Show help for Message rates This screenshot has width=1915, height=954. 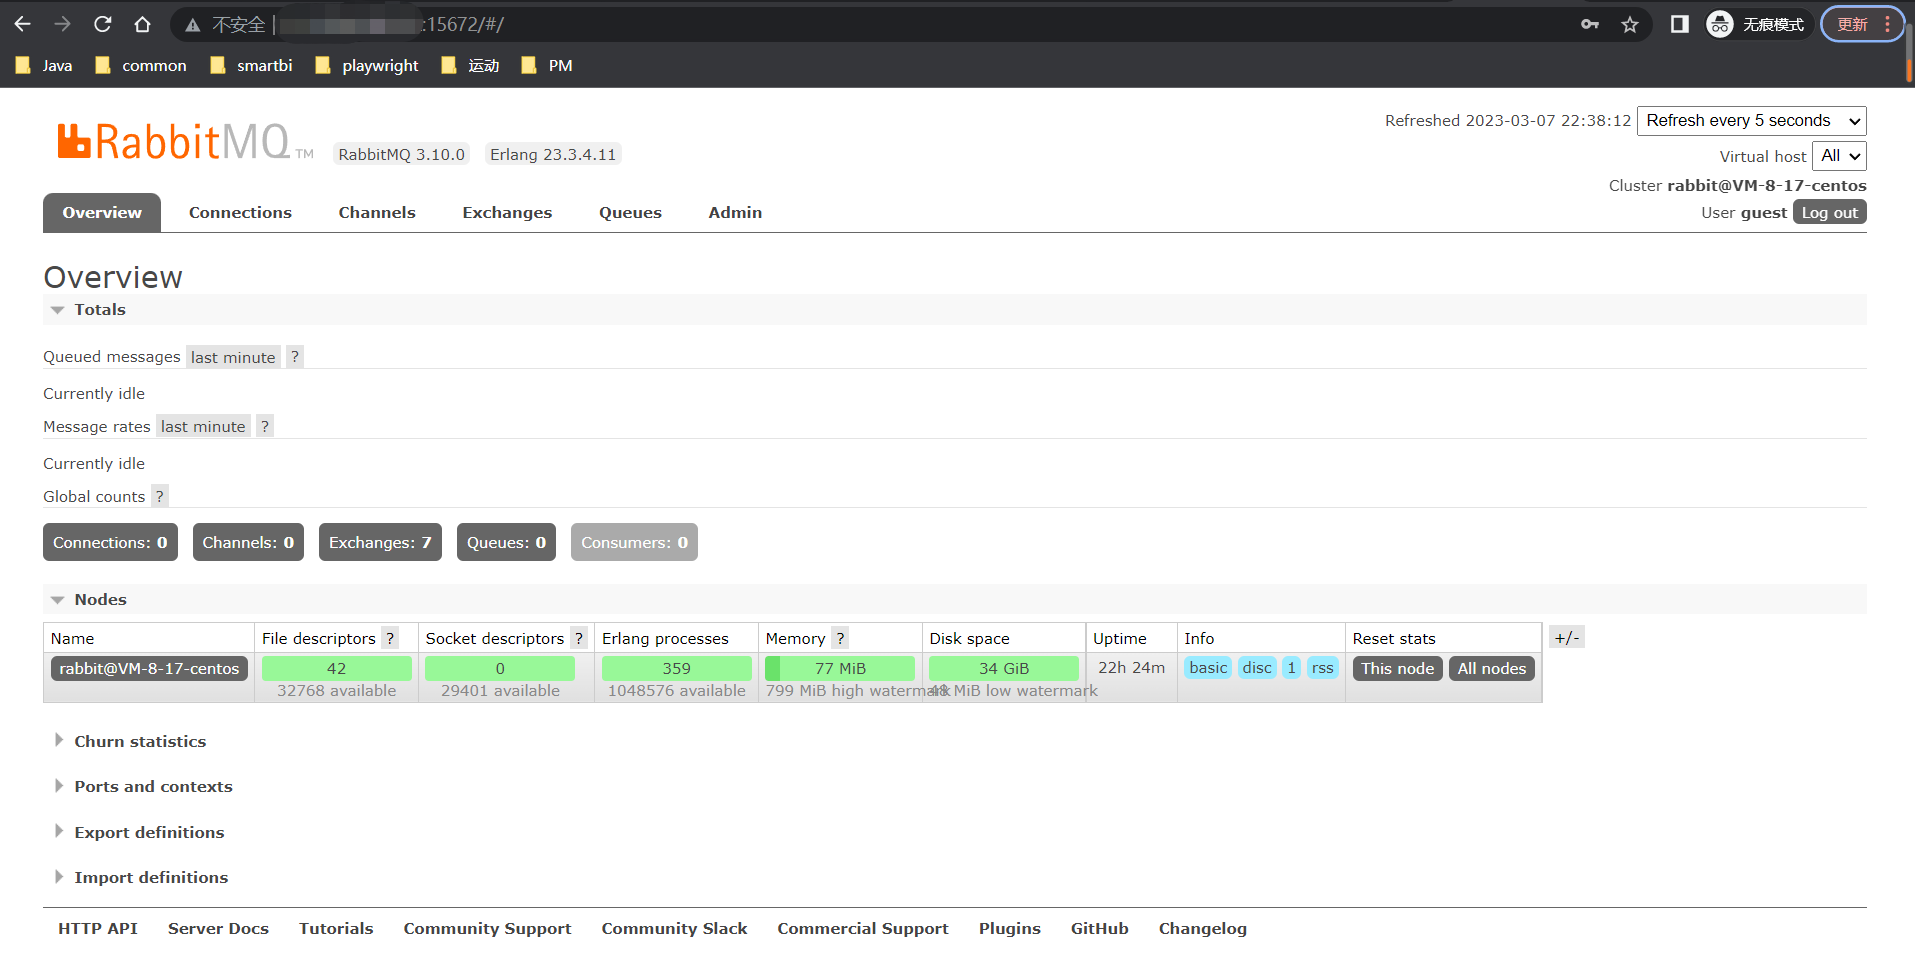265,426
